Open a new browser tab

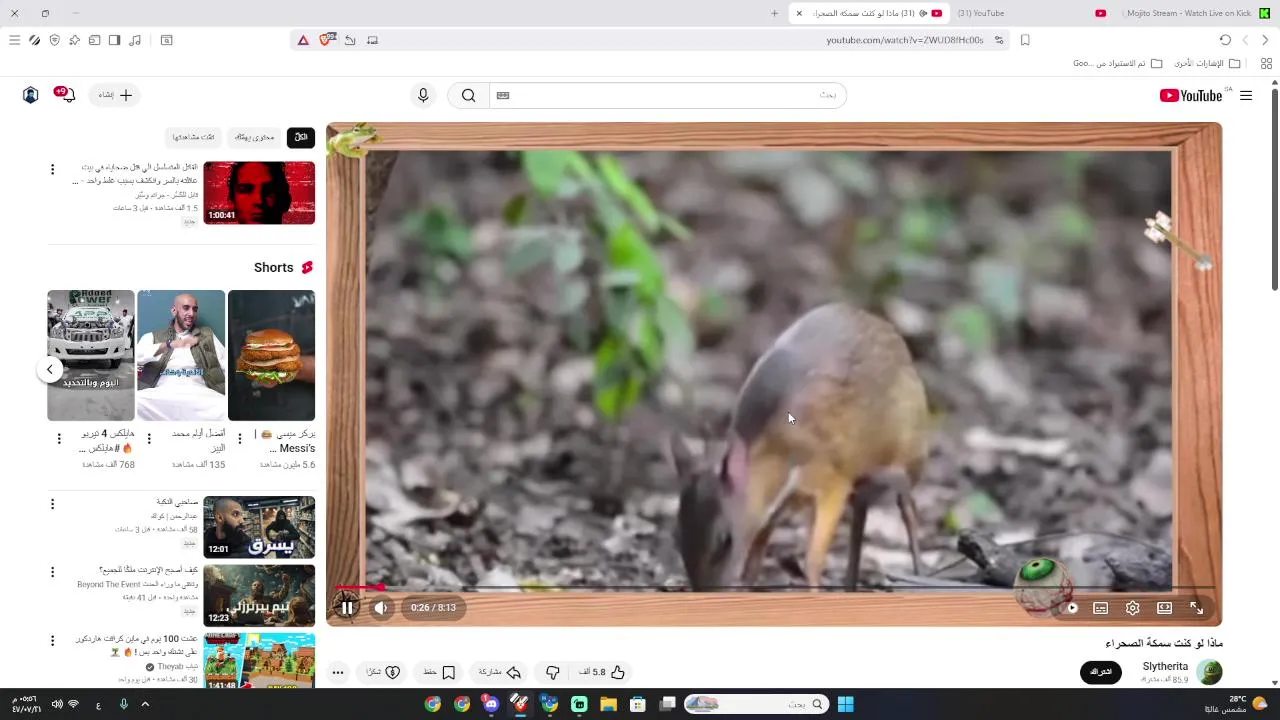(774, 13)
